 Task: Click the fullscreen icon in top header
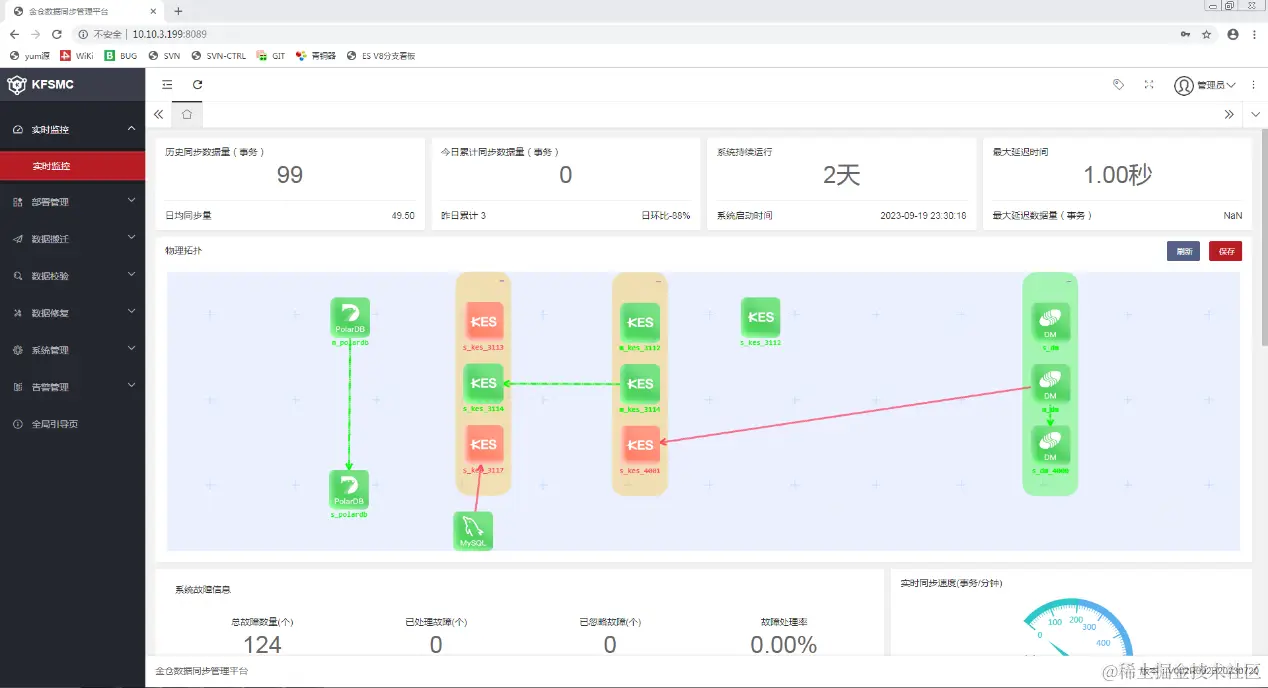[1149, 85]
